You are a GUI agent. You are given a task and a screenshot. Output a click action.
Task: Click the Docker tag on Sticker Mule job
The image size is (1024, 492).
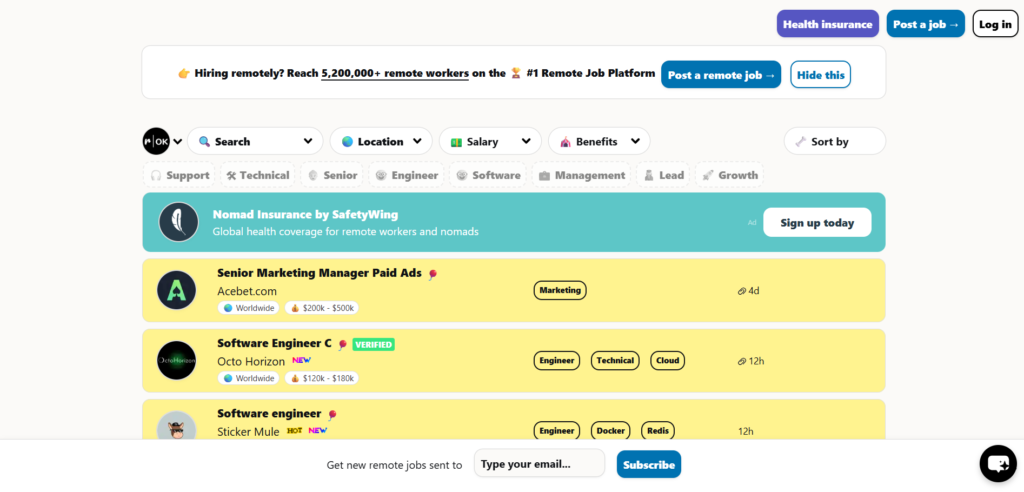[611, 431]
